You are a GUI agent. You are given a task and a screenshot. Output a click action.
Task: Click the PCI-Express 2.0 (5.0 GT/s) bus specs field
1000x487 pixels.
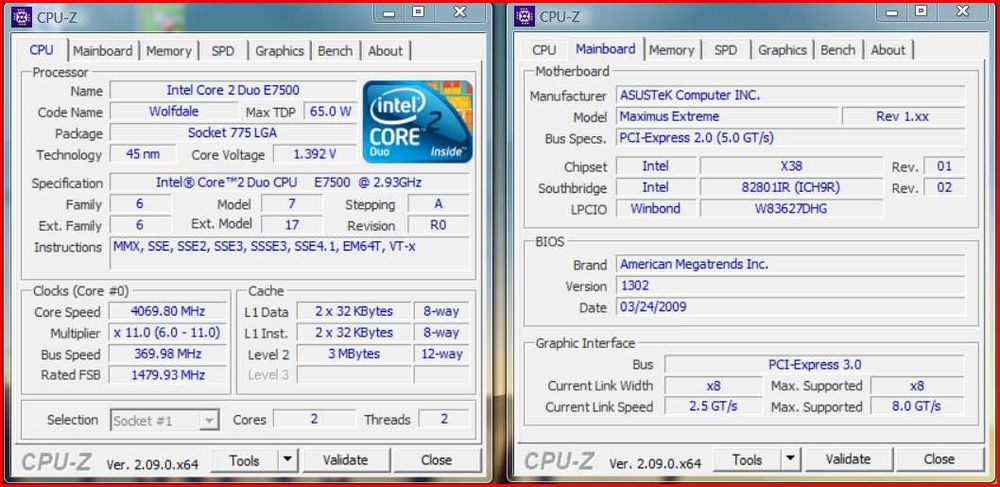point(791,138)
